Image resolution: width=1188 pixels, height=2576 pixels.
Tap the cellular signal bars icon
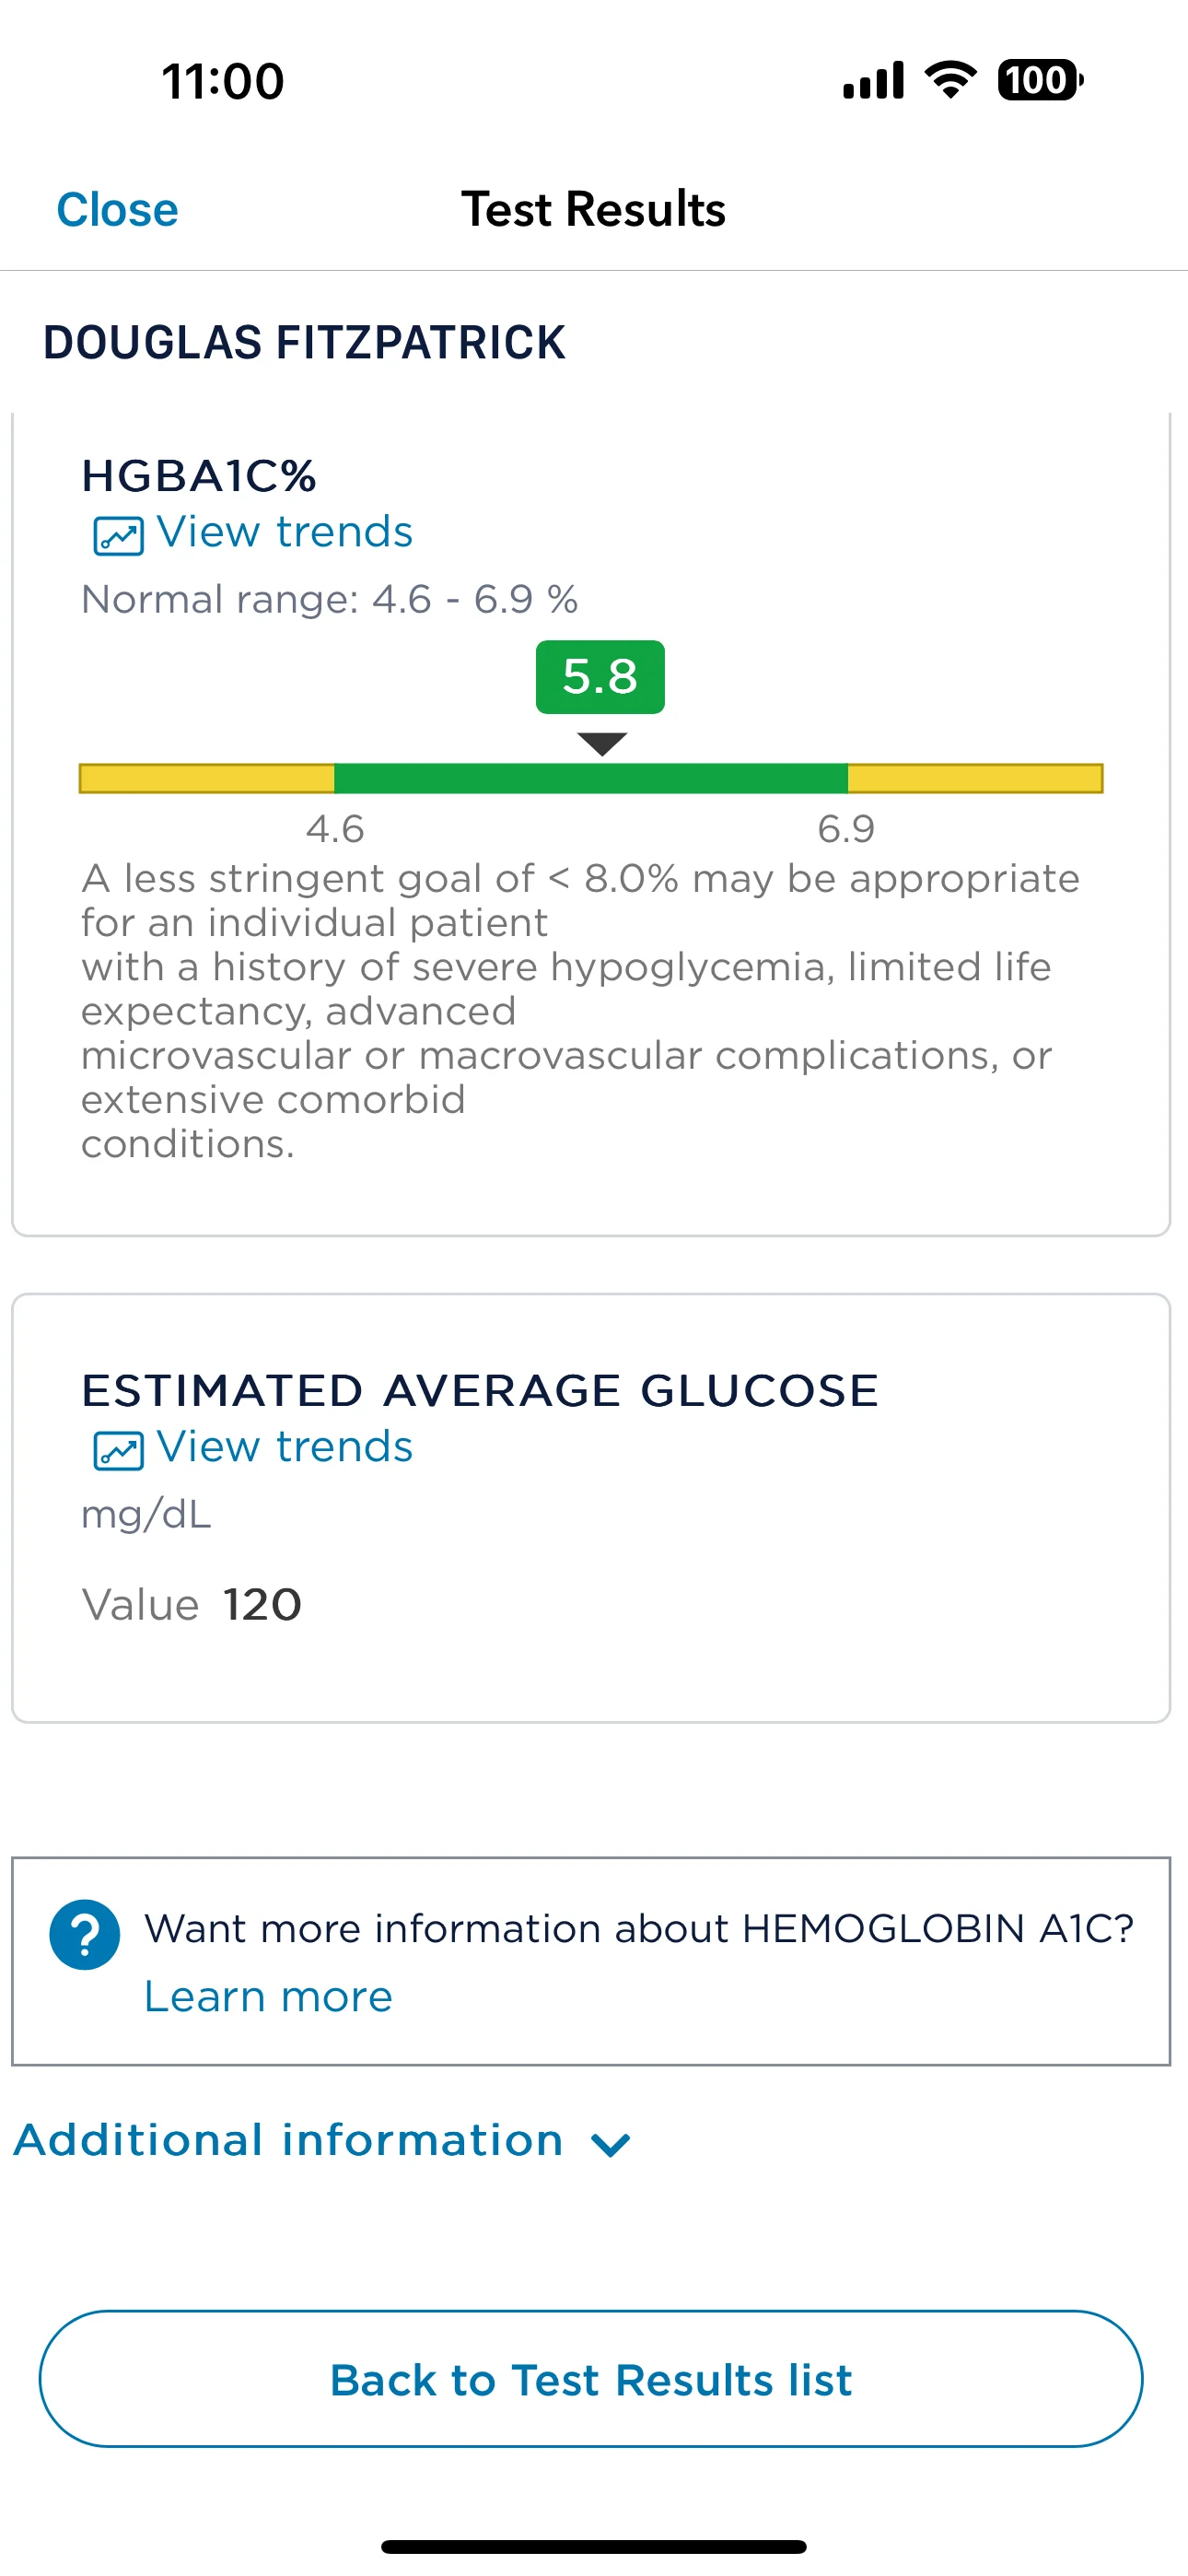[x=873, y=81]
